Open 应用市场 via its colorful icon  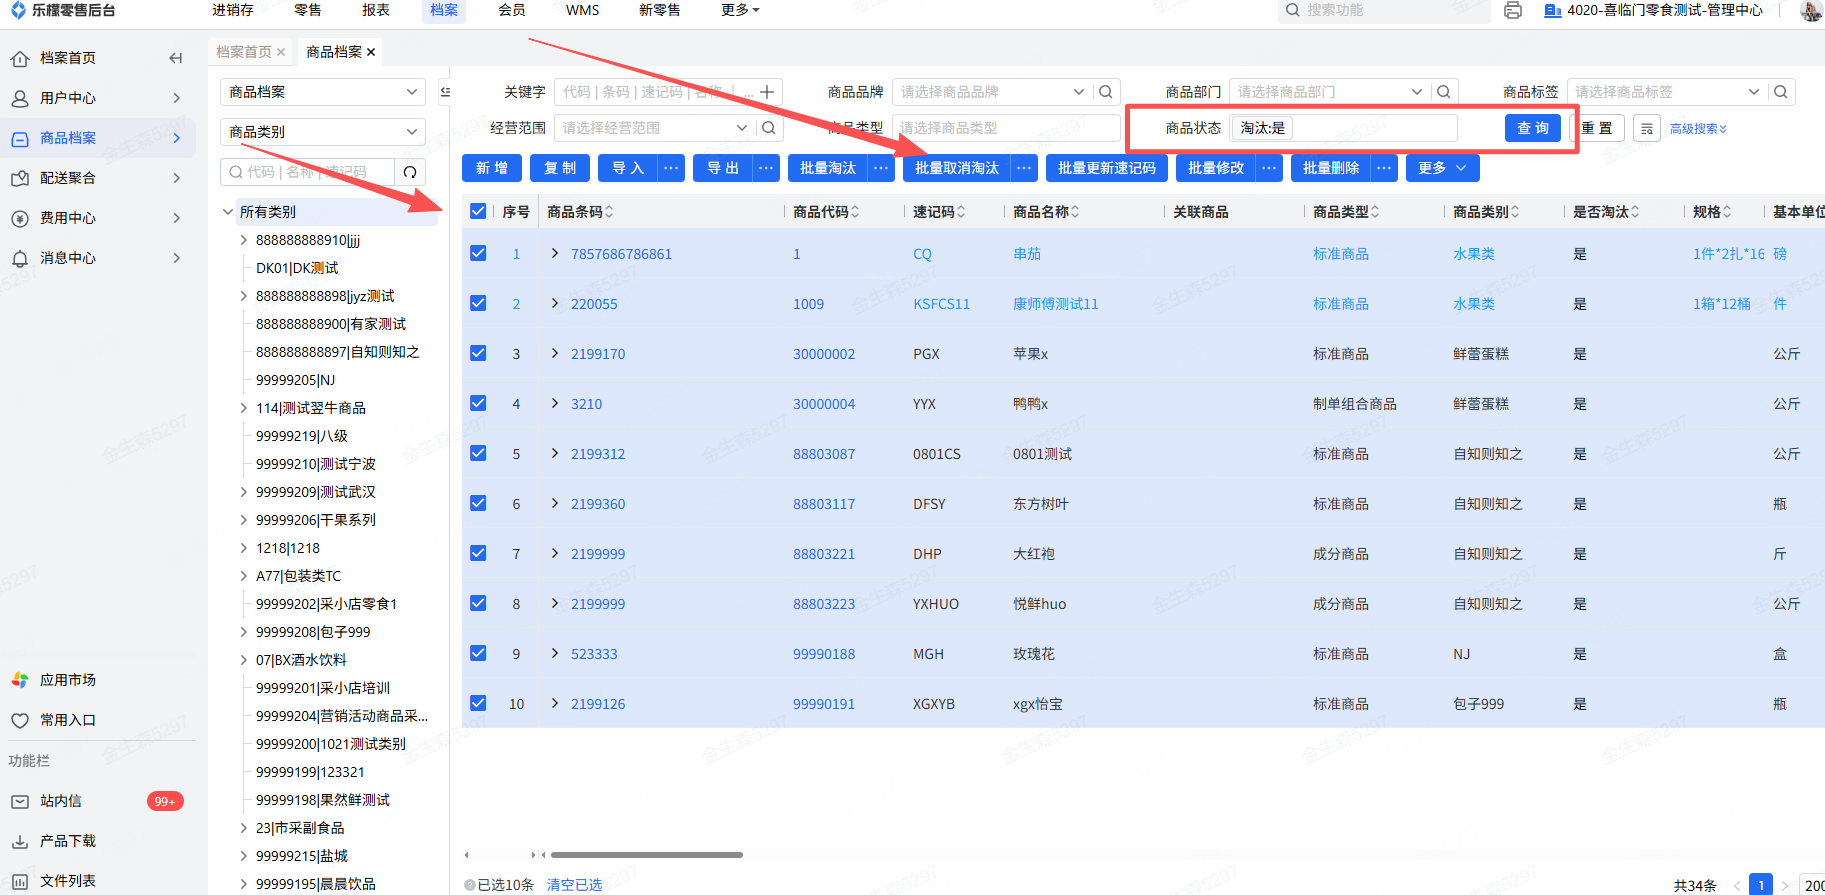20,680
